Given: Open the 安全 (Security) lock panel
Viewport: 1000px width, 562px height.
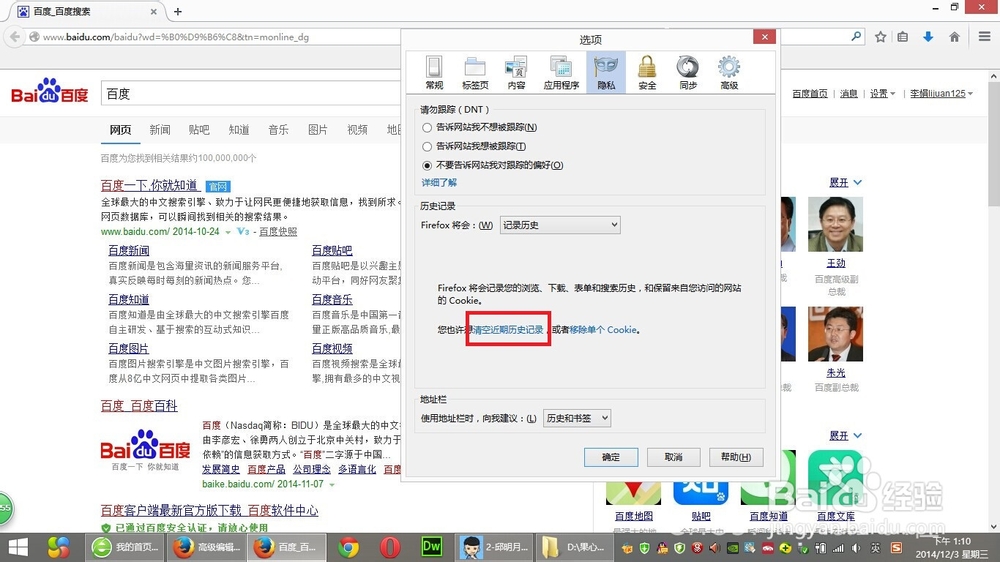Looking at the screenshot, I should (647, 72).
